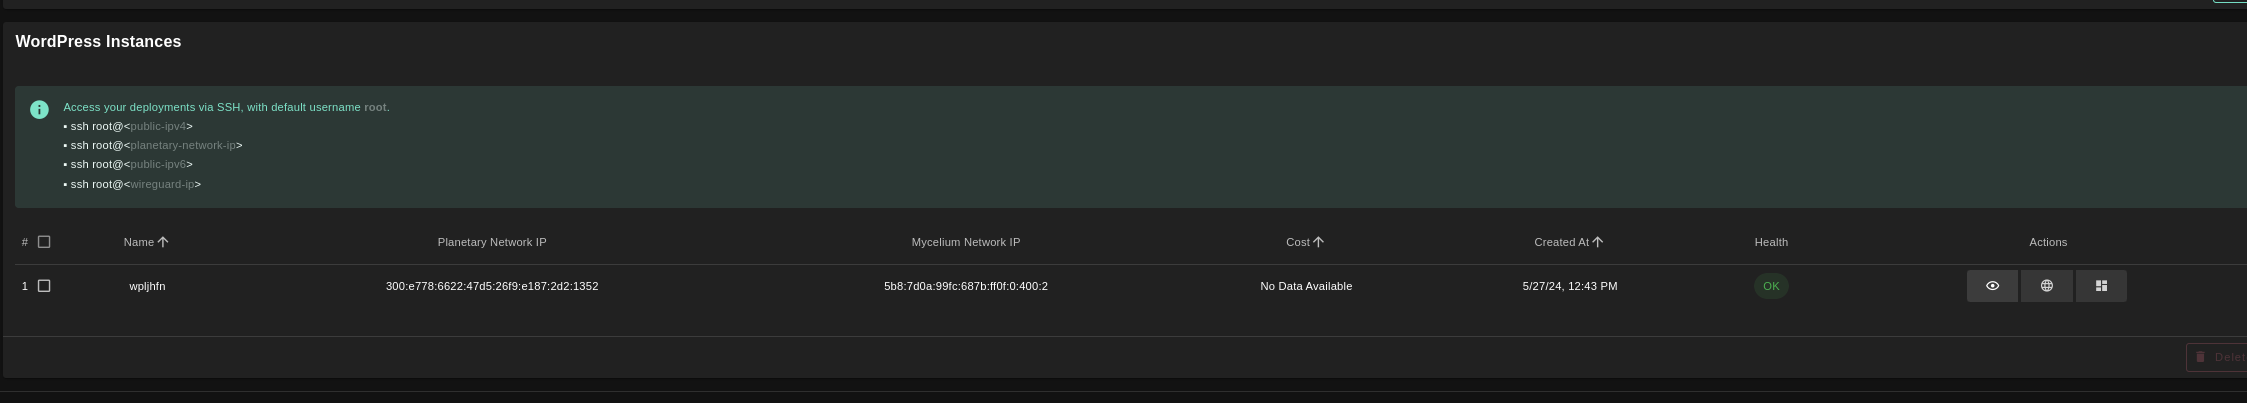Click the Actions column header
2247x403 pixels.
coord(2047,242)
